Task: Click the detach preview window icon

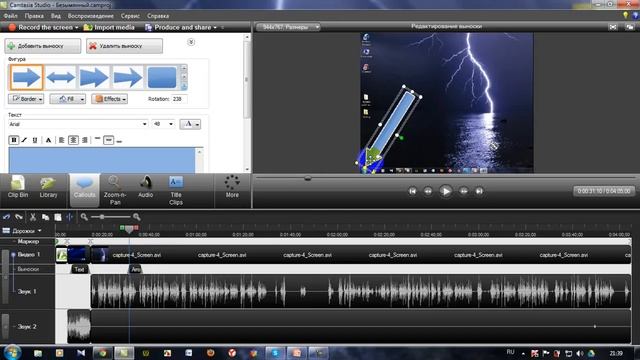Action: tap(629, 27)
